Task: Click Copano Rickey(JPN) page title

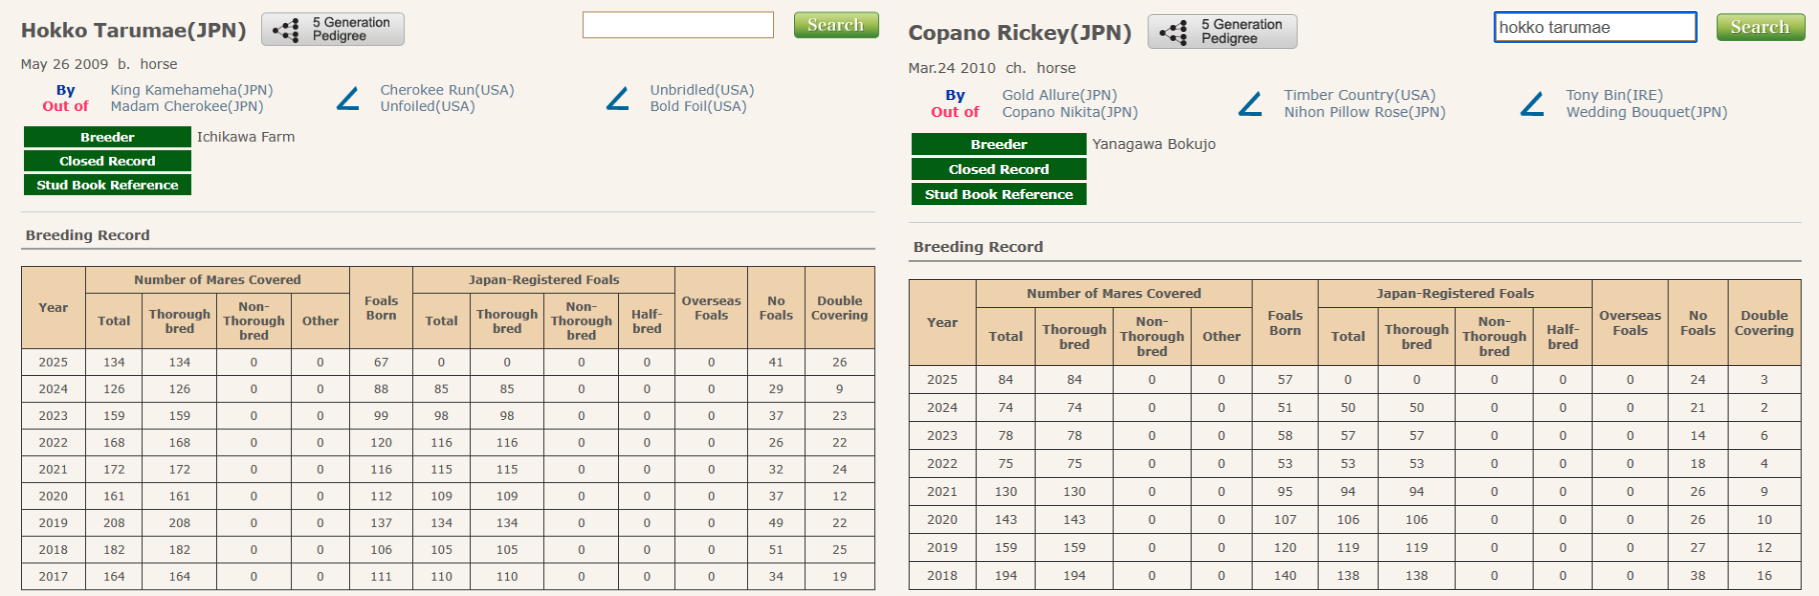Action: pos(1019,33)
